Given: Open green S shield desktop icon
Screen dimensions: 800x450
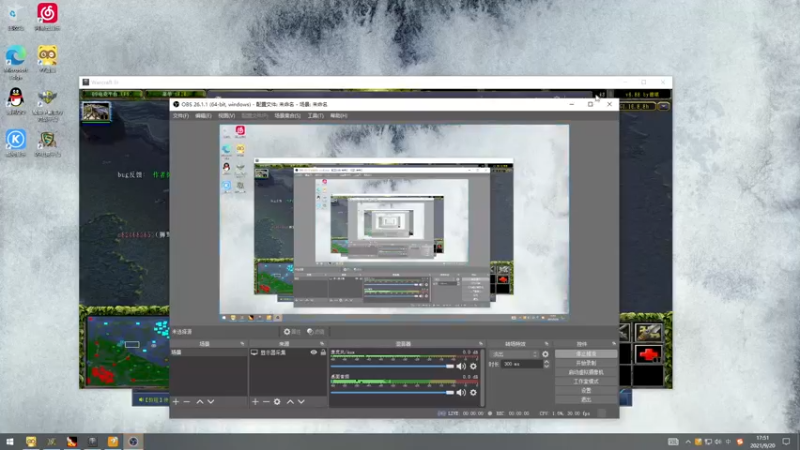Looking at the screenshot, I should (x=47, y=143).
